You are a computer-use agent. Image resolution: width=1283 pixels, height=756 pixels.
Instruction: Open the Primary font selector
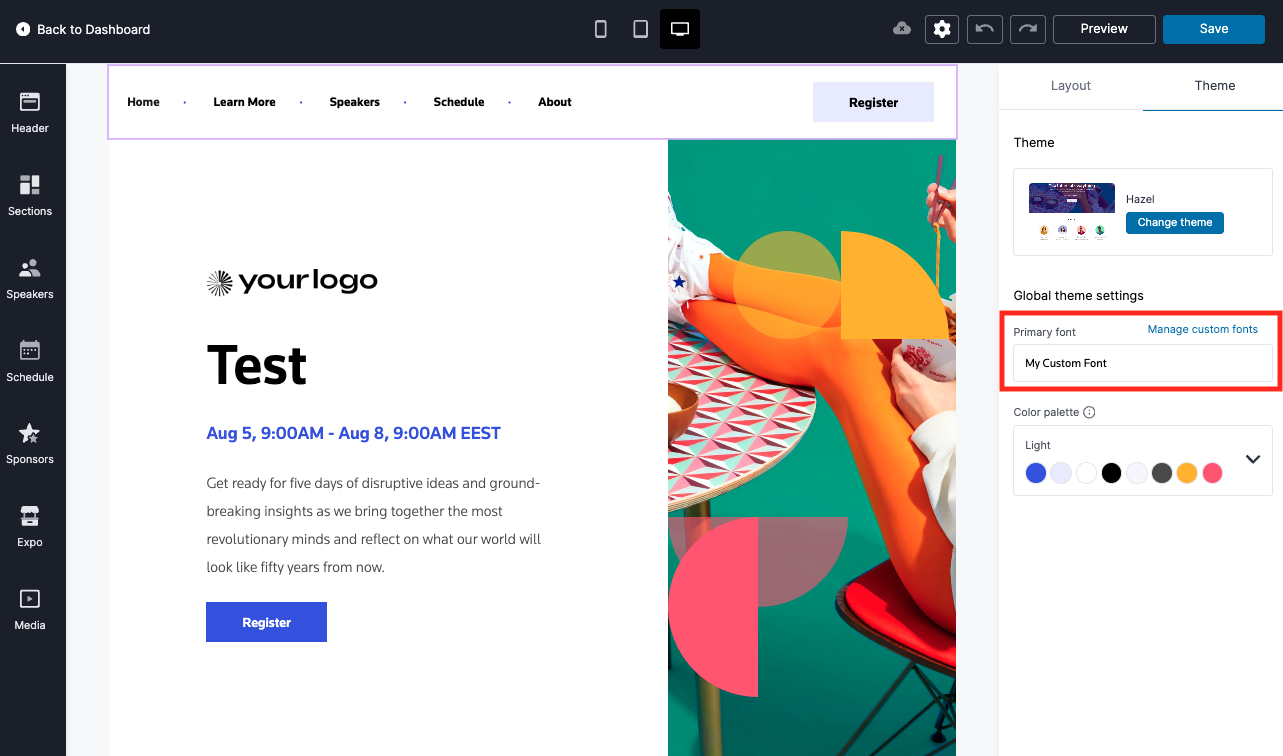coord(1143,363)
